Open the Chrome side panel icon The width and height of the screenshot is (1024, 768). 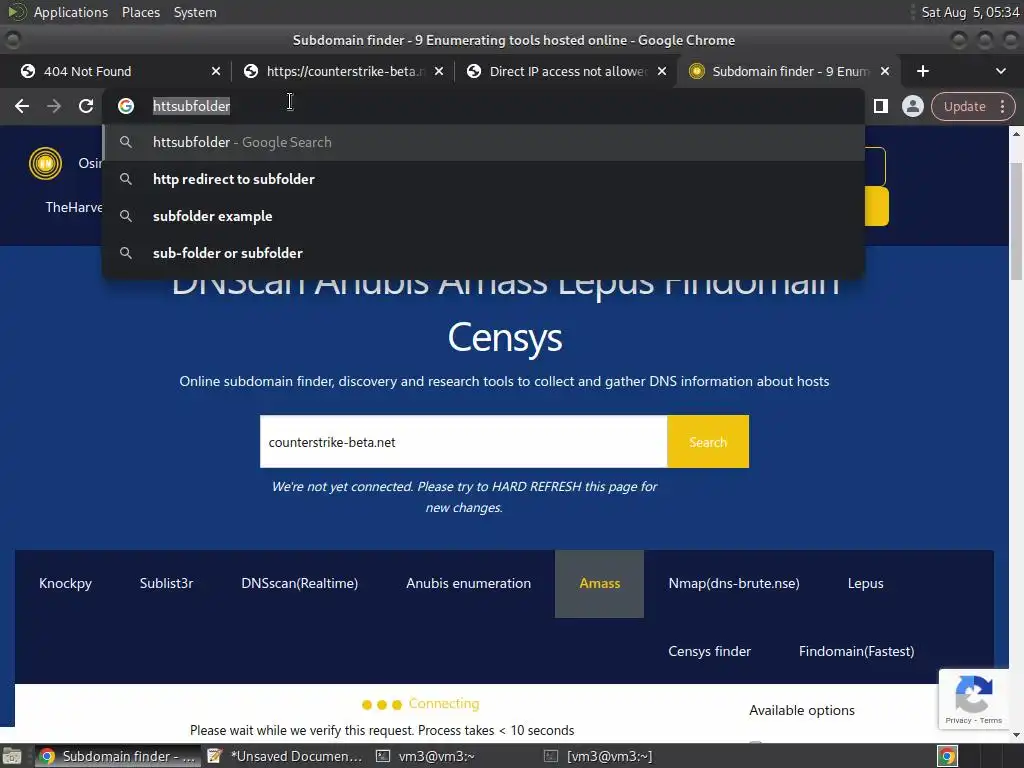click(x=880, y=106)
